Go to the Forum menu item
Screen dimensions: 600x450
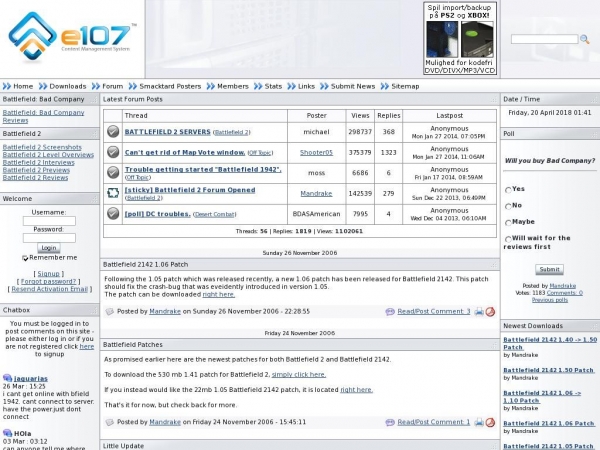point(112,86)
